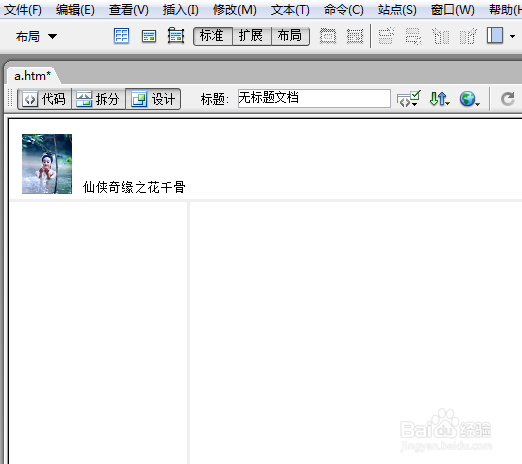Select the draw layout table icon
This screenshot has height=464, width=522.
click(328, 36)
